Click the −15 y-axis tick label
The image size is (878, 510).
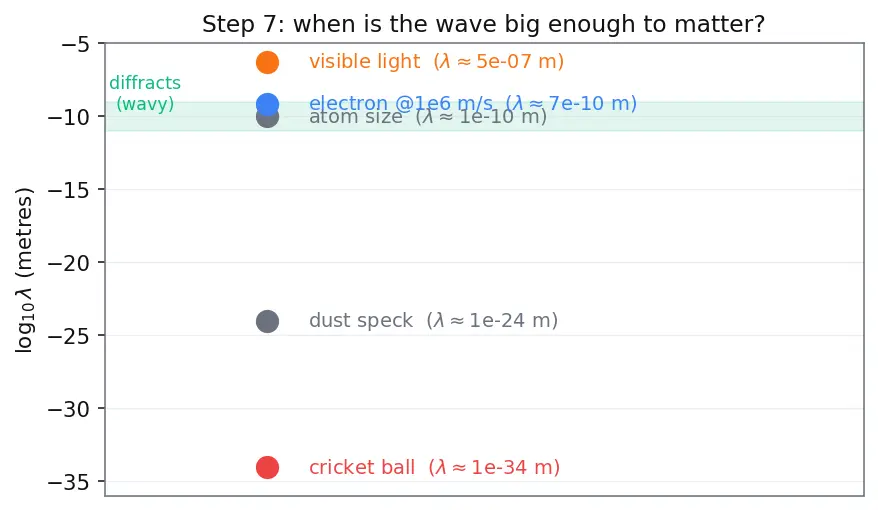click(x=68, y=191)
